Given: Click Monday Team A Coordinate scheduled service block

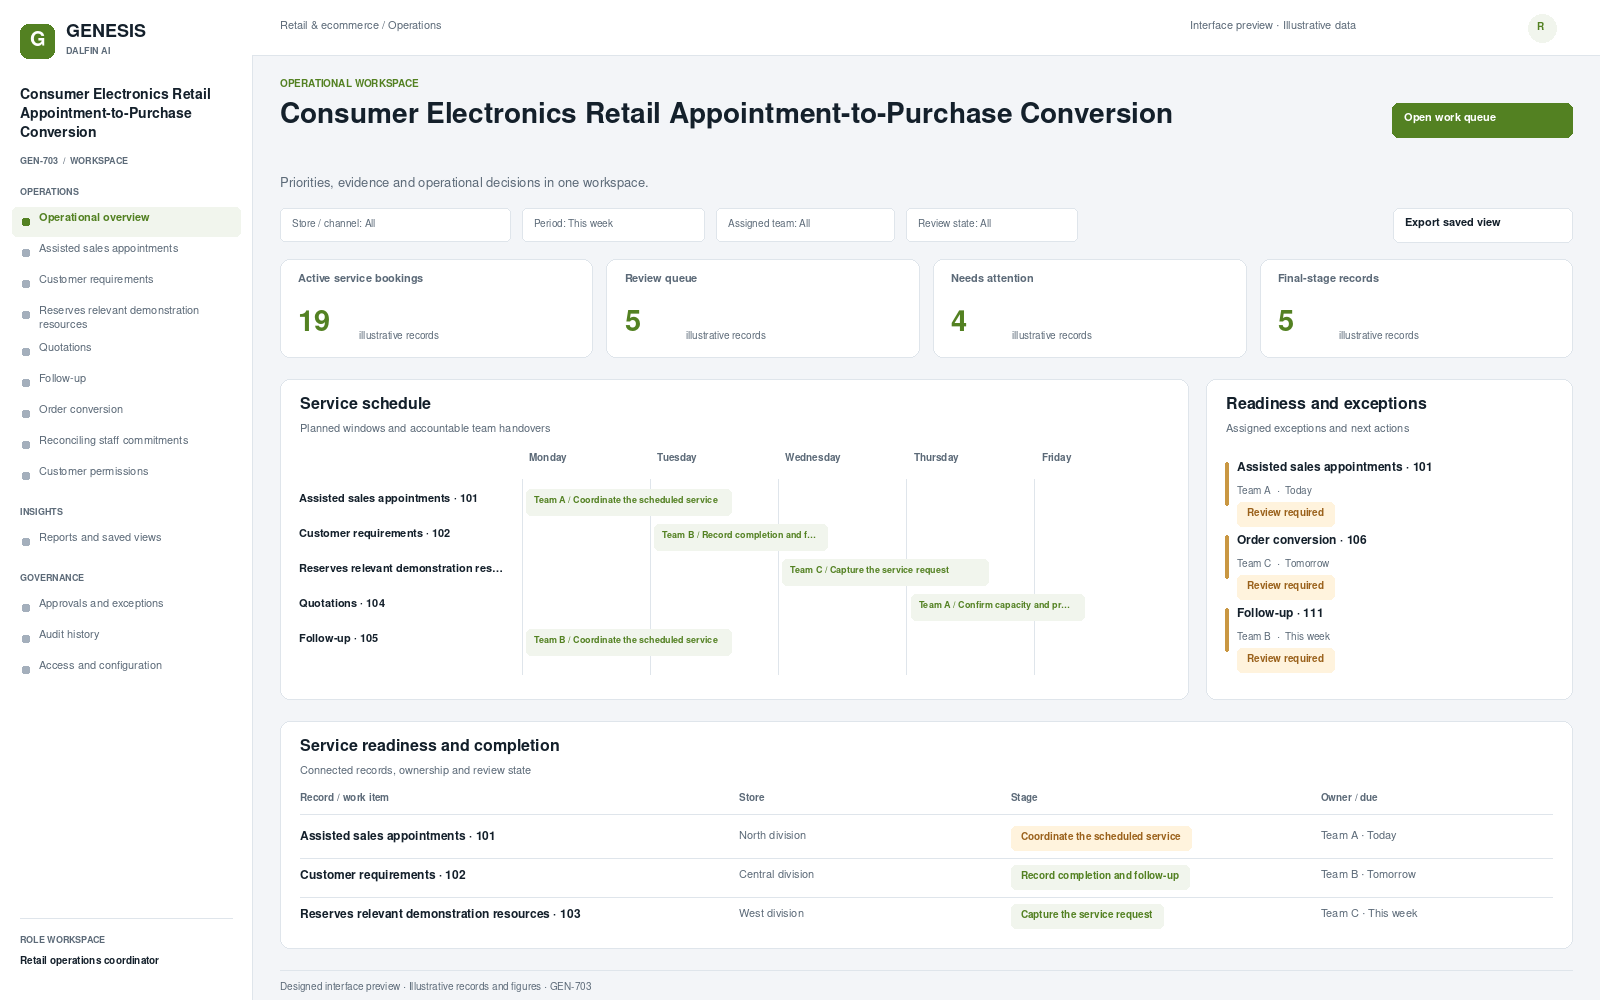Looking at the screenshot, I should (629, 501).
